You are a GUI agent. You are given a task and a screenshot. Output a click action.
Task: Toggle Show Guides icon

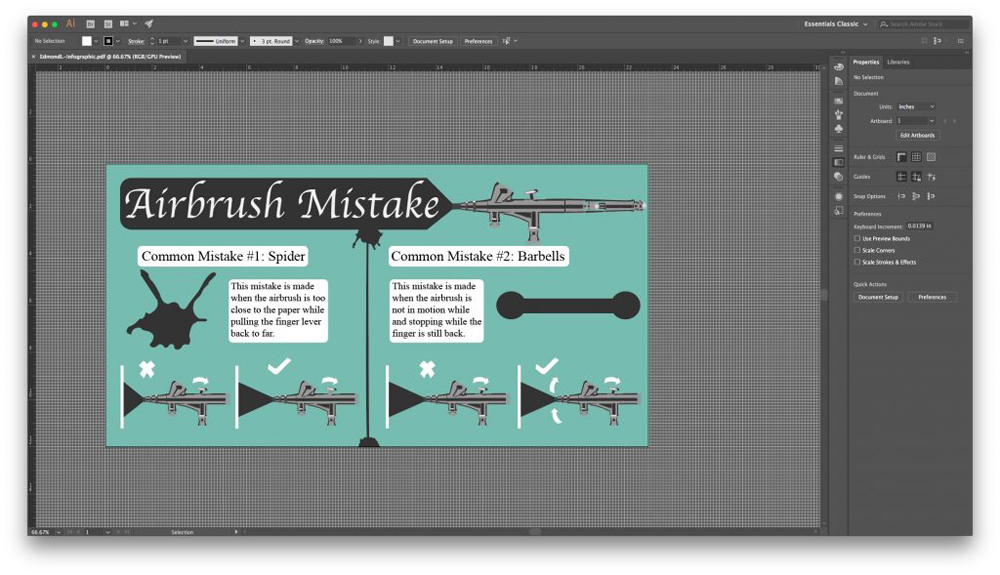point(901,177)
